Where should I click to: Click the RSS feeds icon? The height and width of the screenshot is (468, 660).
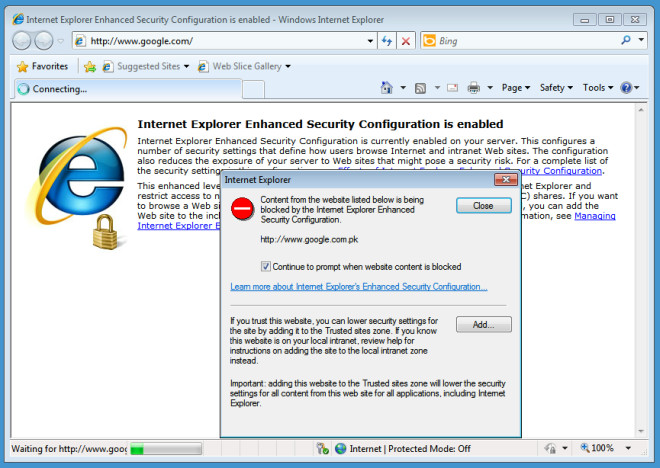point(420,88)
